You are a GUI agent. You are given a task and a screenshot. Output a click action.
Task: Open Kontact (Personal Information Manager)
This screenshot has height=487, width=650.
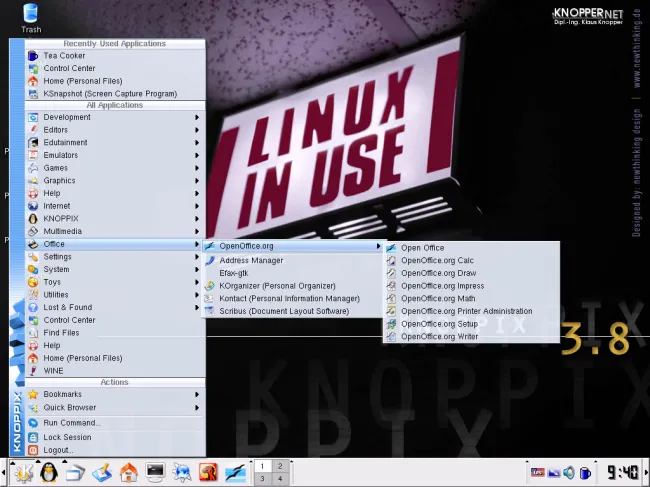292,298
